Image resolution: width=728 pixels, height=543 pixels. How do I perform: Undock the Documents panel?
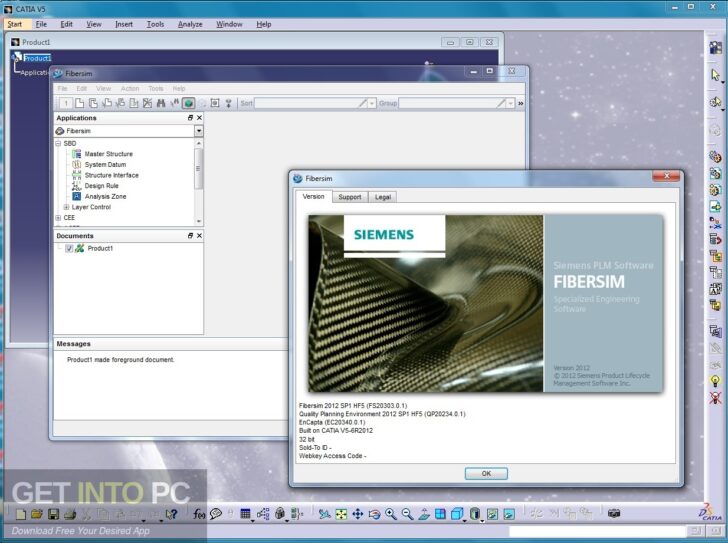pyautogui.click(x=190, y=236)
